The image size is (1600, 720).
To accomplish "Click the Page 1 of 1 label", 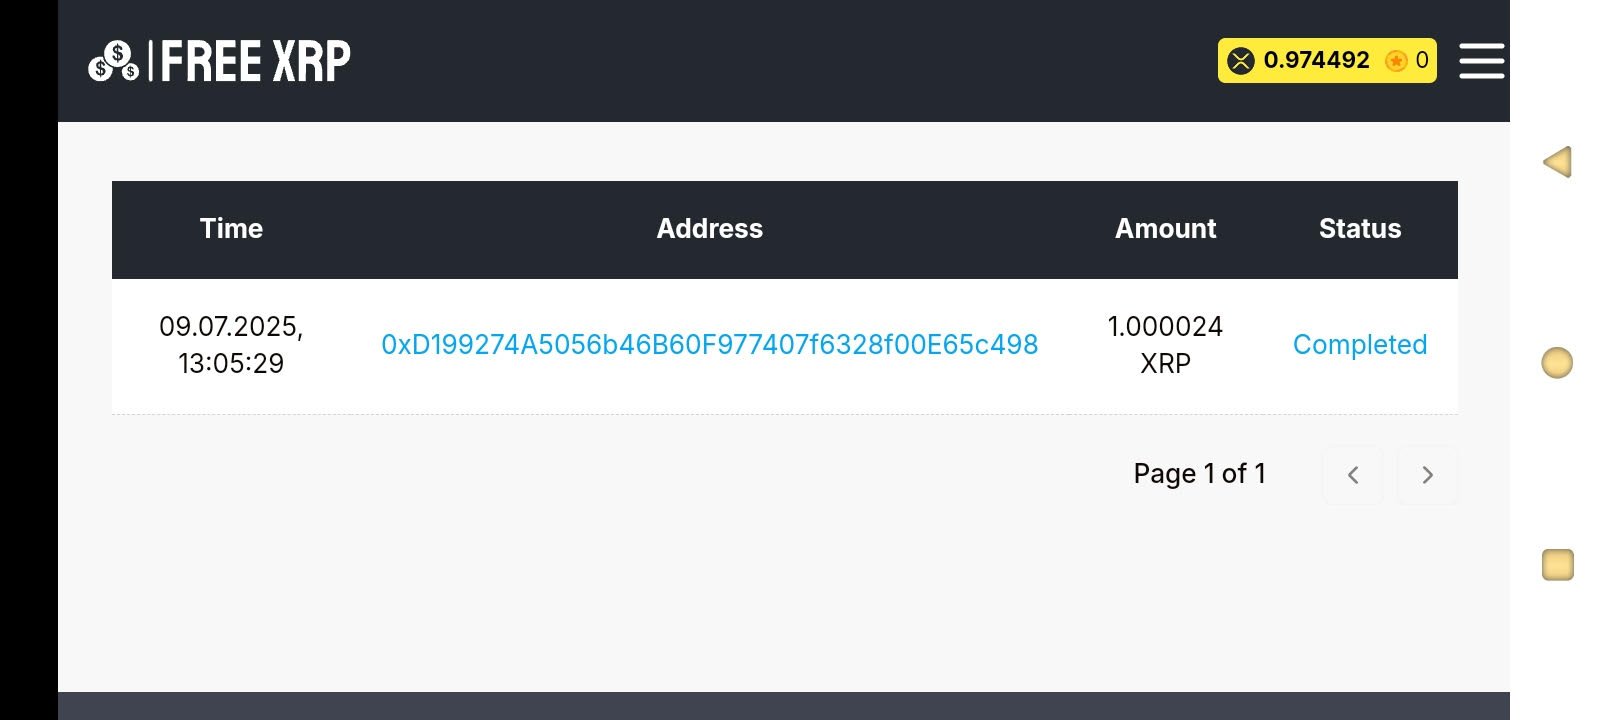I will [x=1199, y=474].
